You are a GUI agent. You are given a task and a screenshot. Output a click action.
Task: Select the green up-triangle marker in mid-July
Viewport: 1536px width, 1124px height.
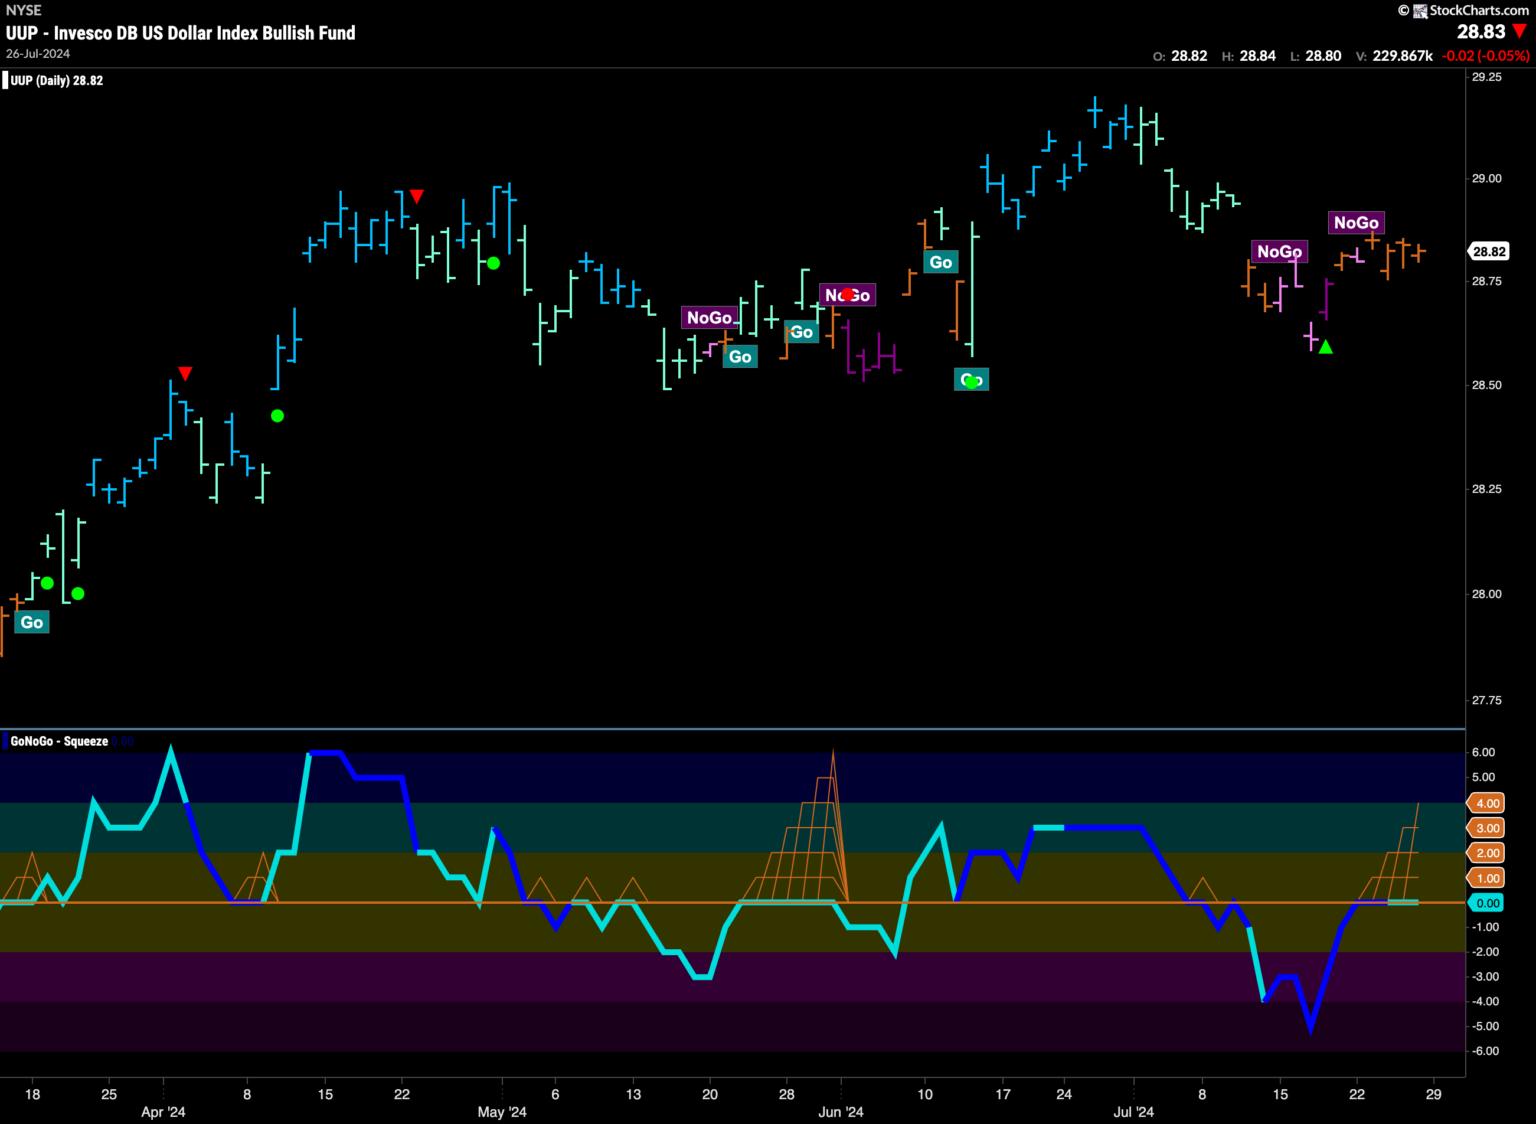coord(1325,347)
